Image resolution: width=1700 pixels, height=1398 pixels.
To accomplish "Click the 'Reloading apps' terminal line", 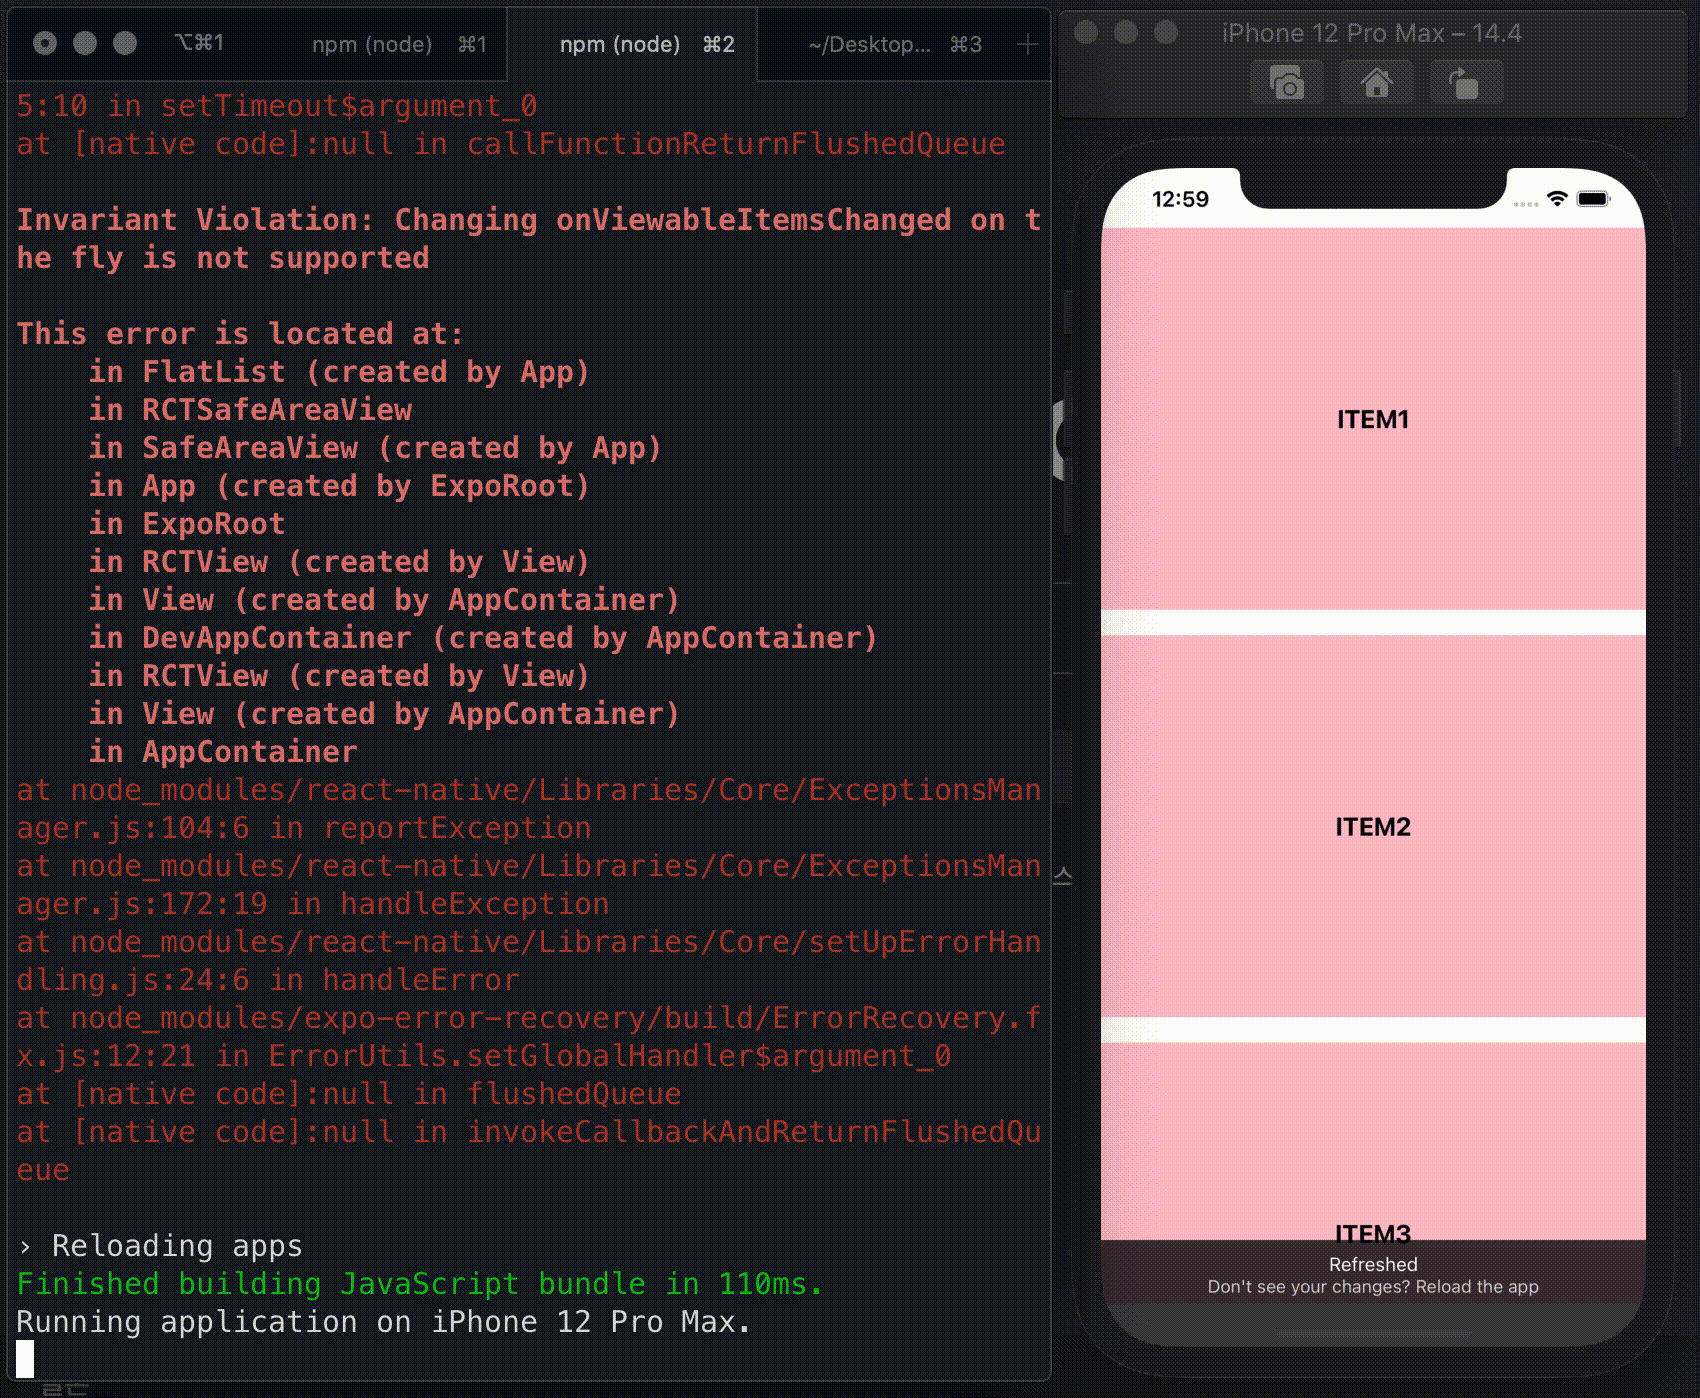I will (x=160, y=1245).
